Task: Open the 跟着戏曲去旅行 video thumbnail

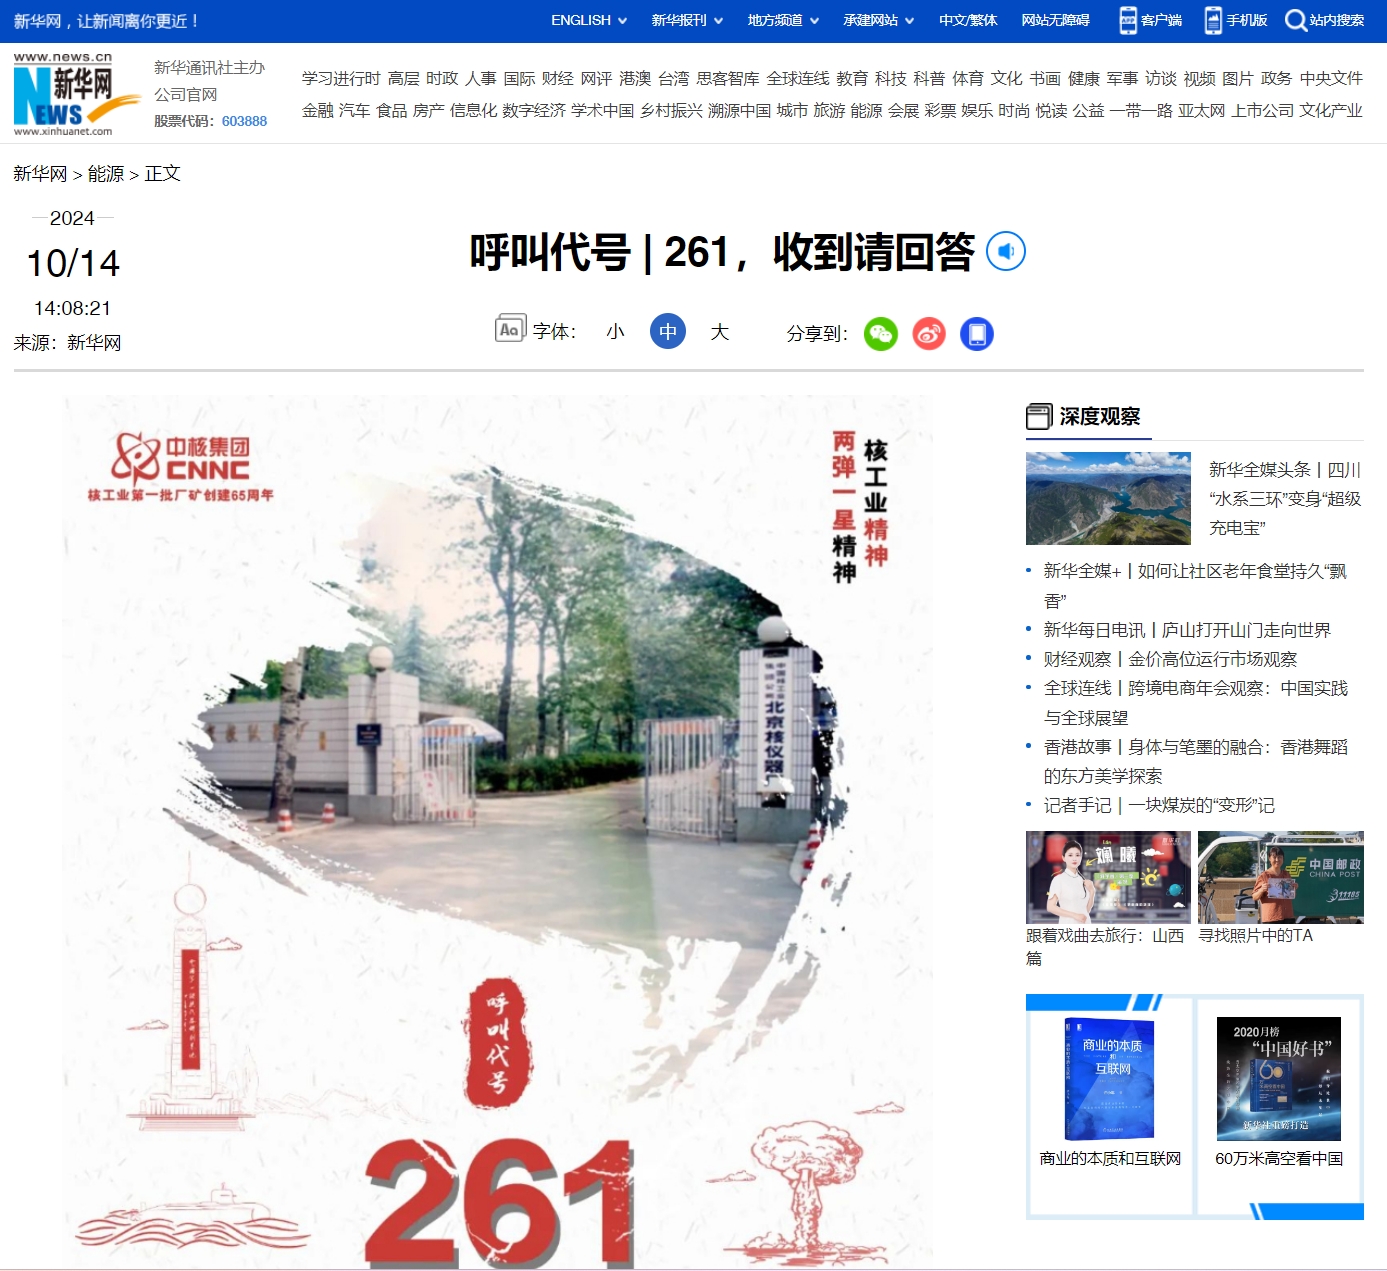Action: (x=1108, y=877)
